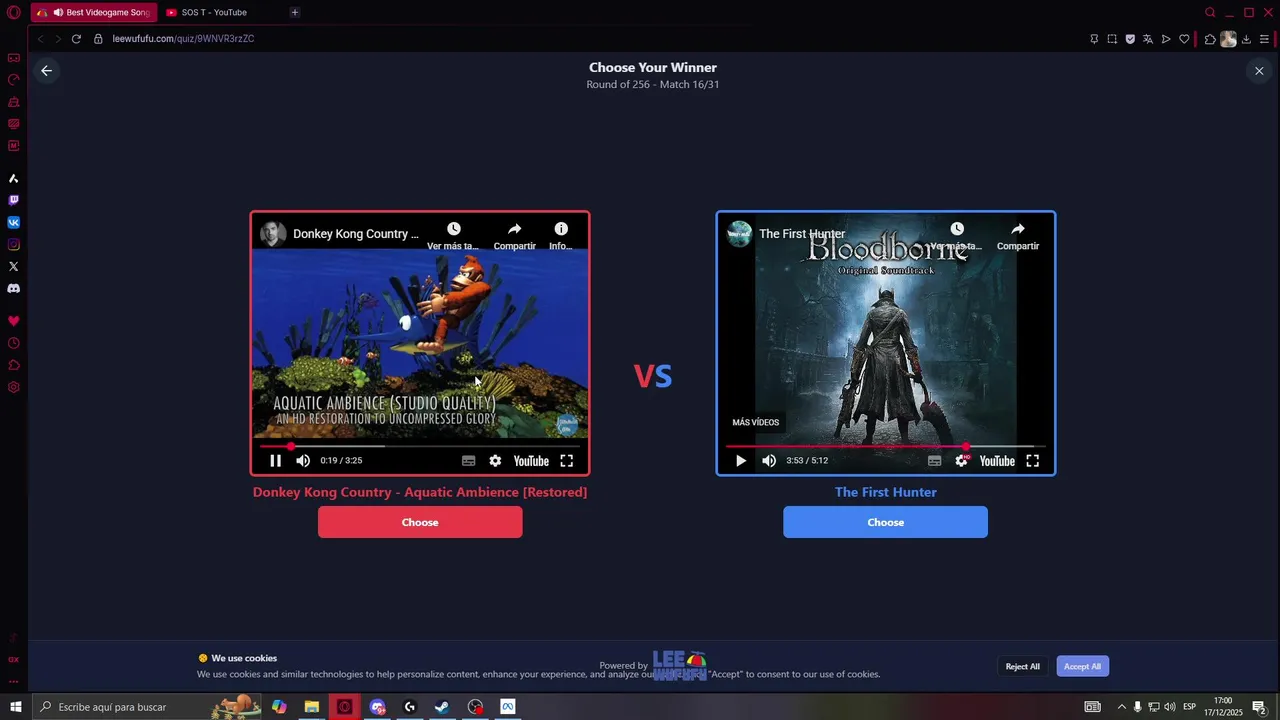Add page to bookmarks heart icon
The width and height of the screenshot is (1280, 720).
point(1184,39)
